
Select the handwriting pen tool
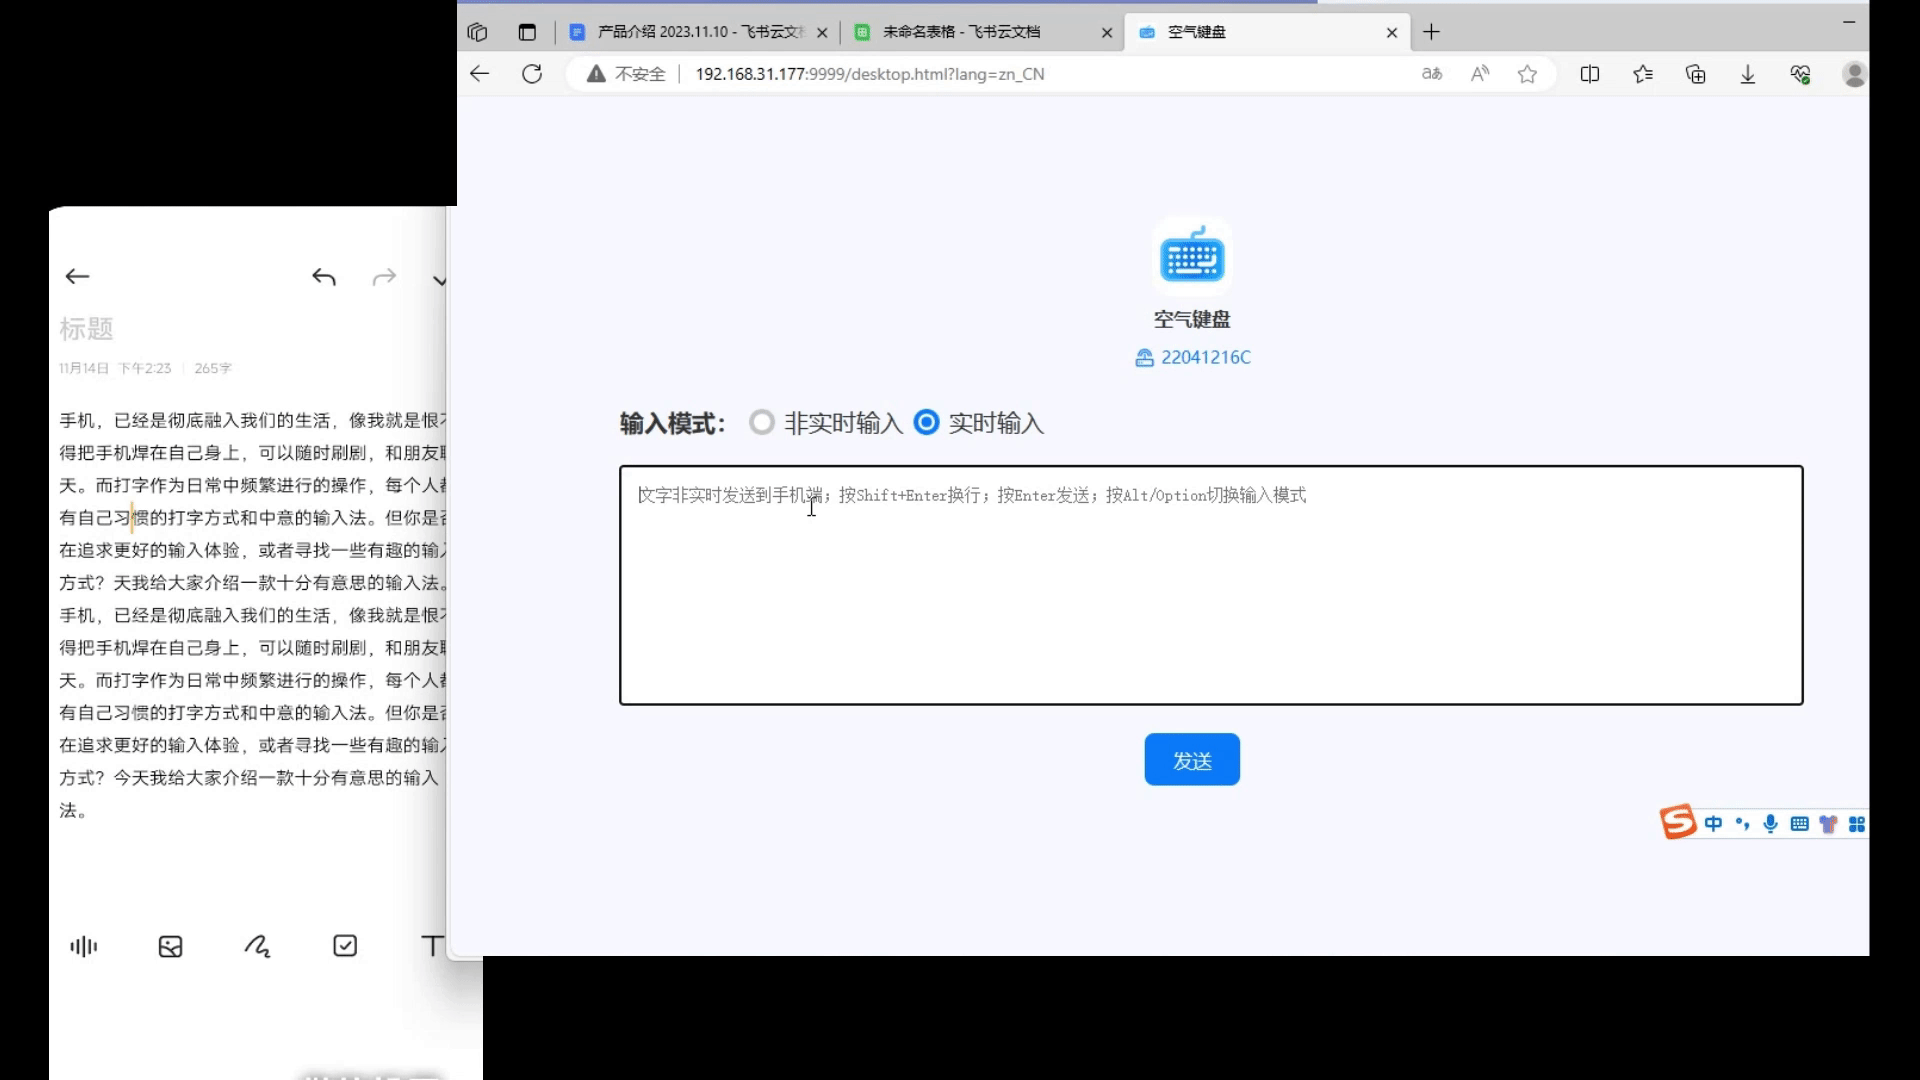(x=257, y=946)
